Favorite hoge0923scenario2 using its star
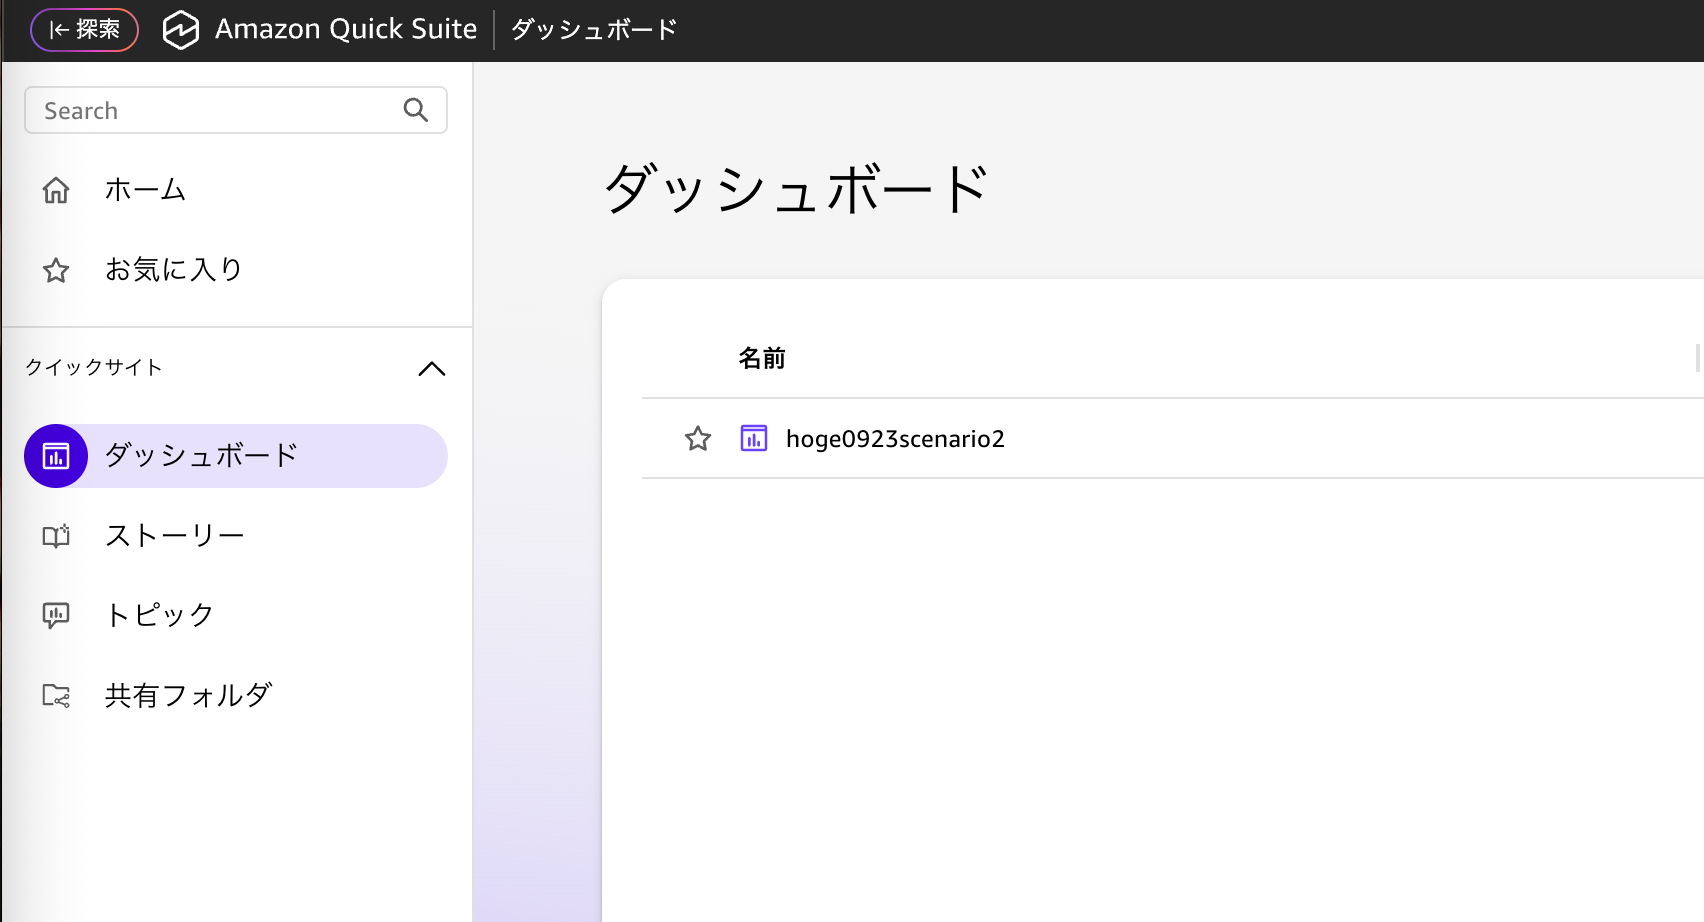This screenshot has width=1704, height=922. coord(697,438)
